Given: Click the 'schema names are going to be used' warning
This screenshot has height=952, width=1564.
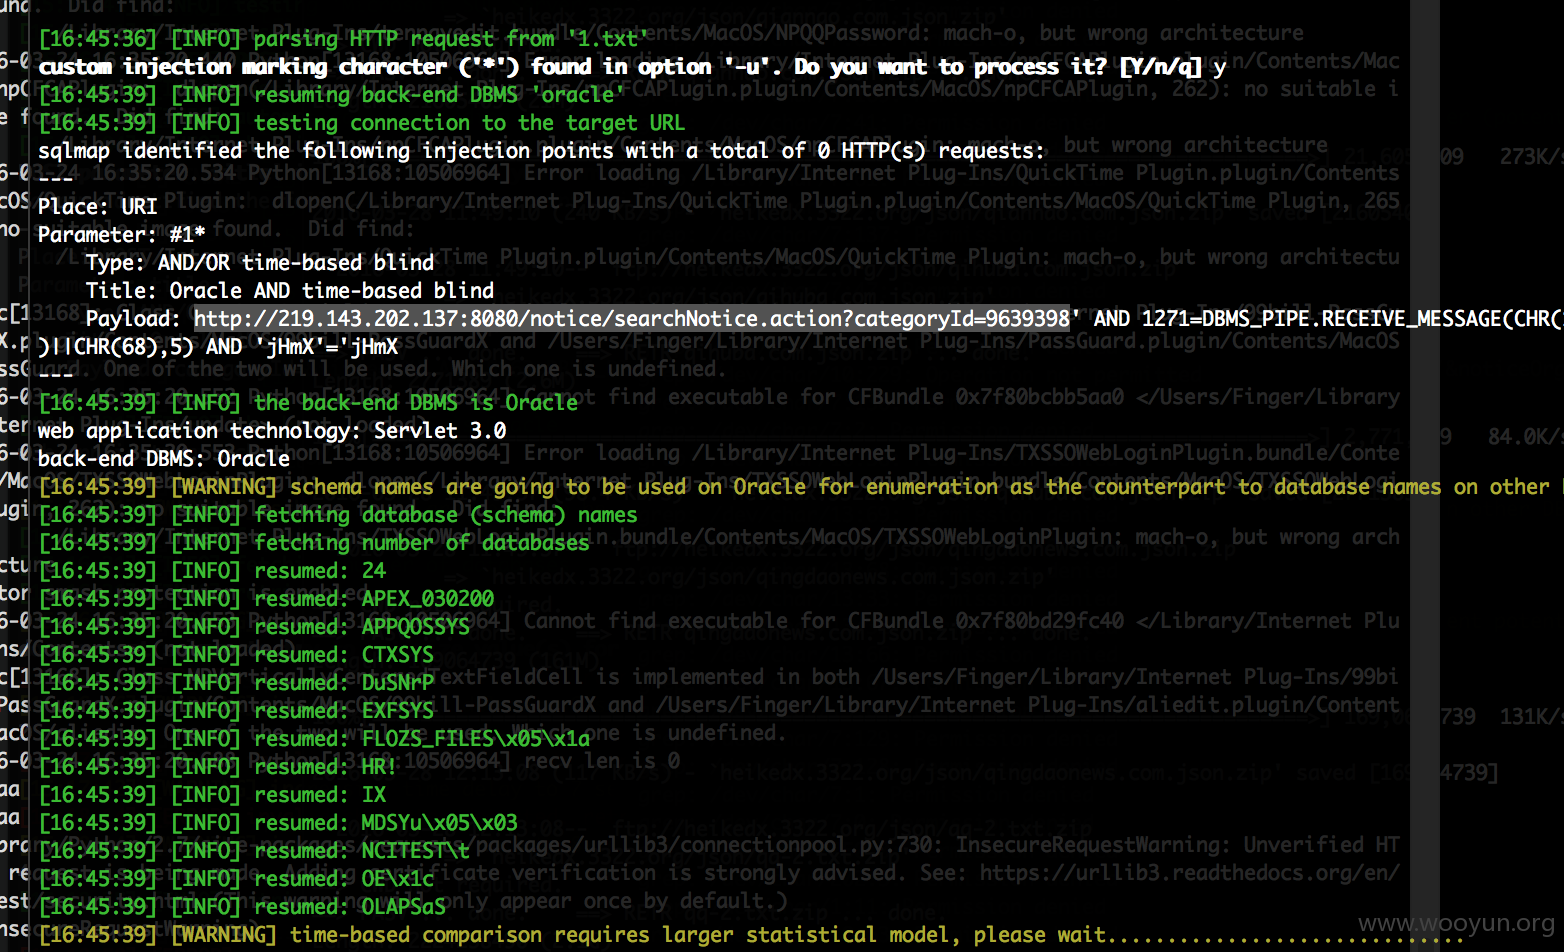Looking at the screenshot, I should (800, 486).
